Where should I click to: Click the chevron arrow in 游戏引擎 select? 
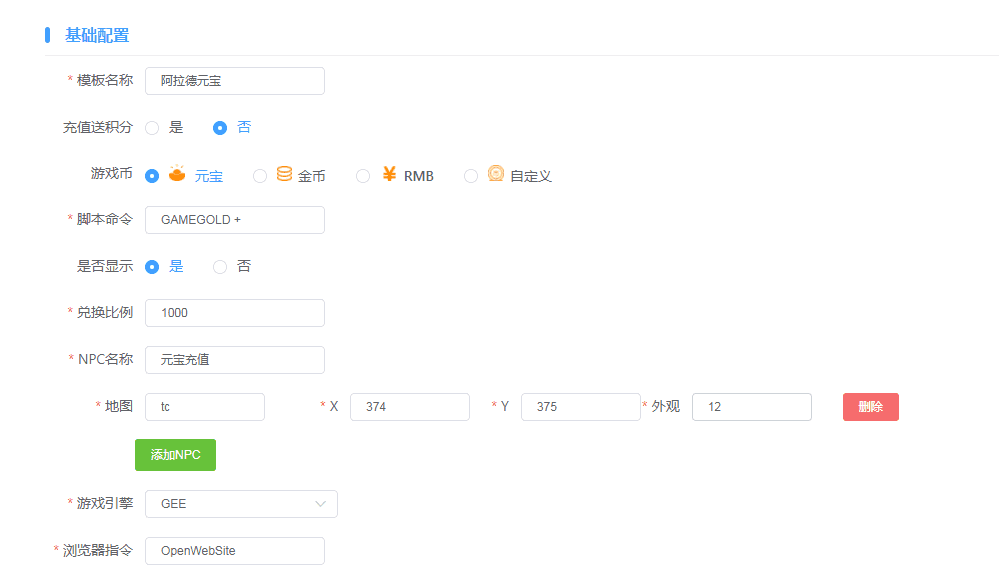click(321, 504)
